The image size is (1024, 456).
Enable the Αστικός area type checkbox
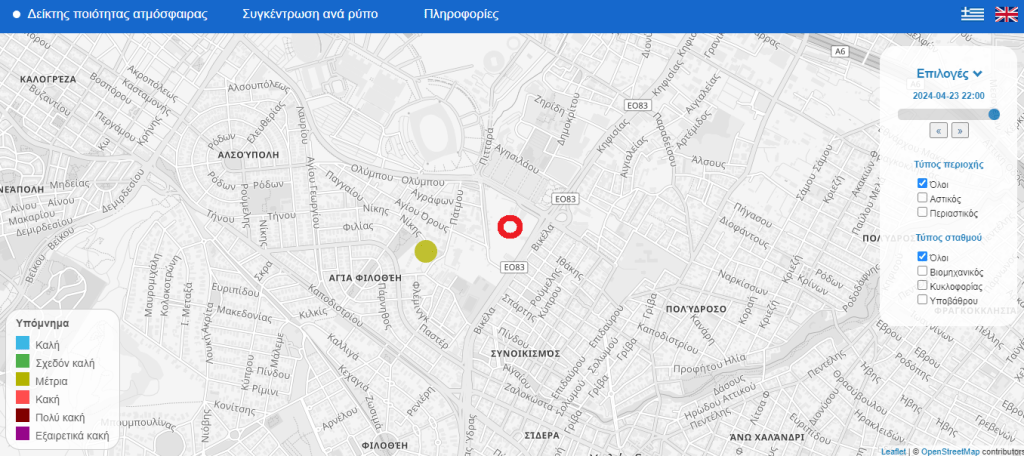(x=922, y=198)
